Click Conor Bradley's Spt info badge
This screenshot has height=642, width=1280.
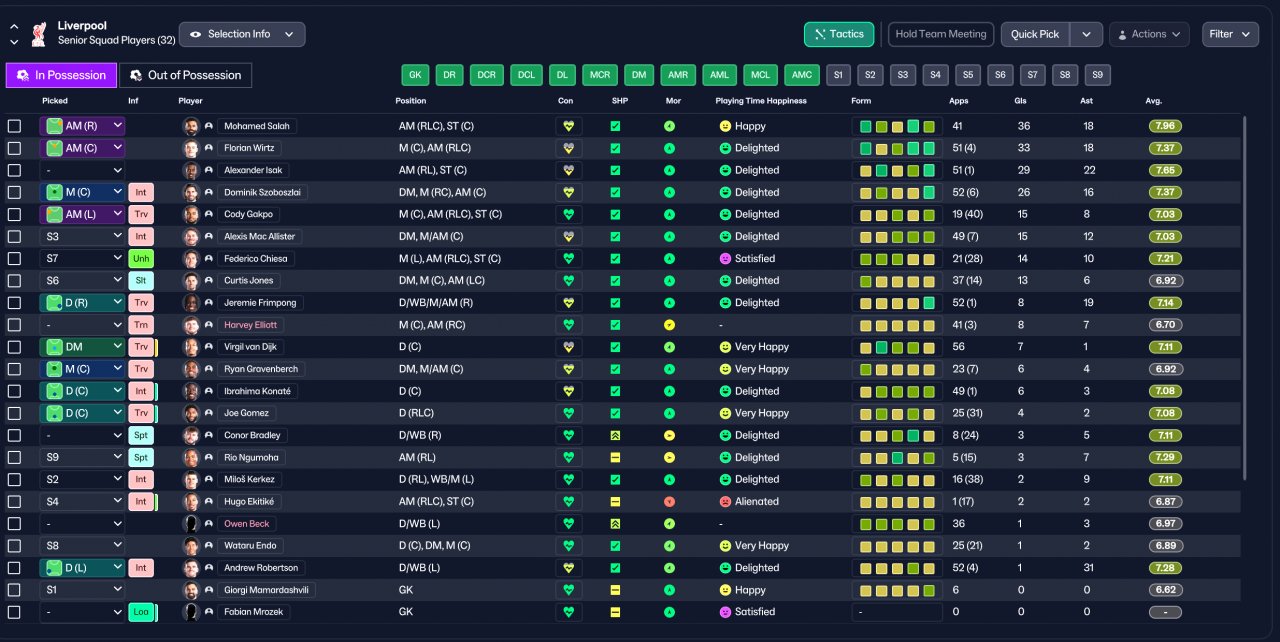click(x=141, y=435)
